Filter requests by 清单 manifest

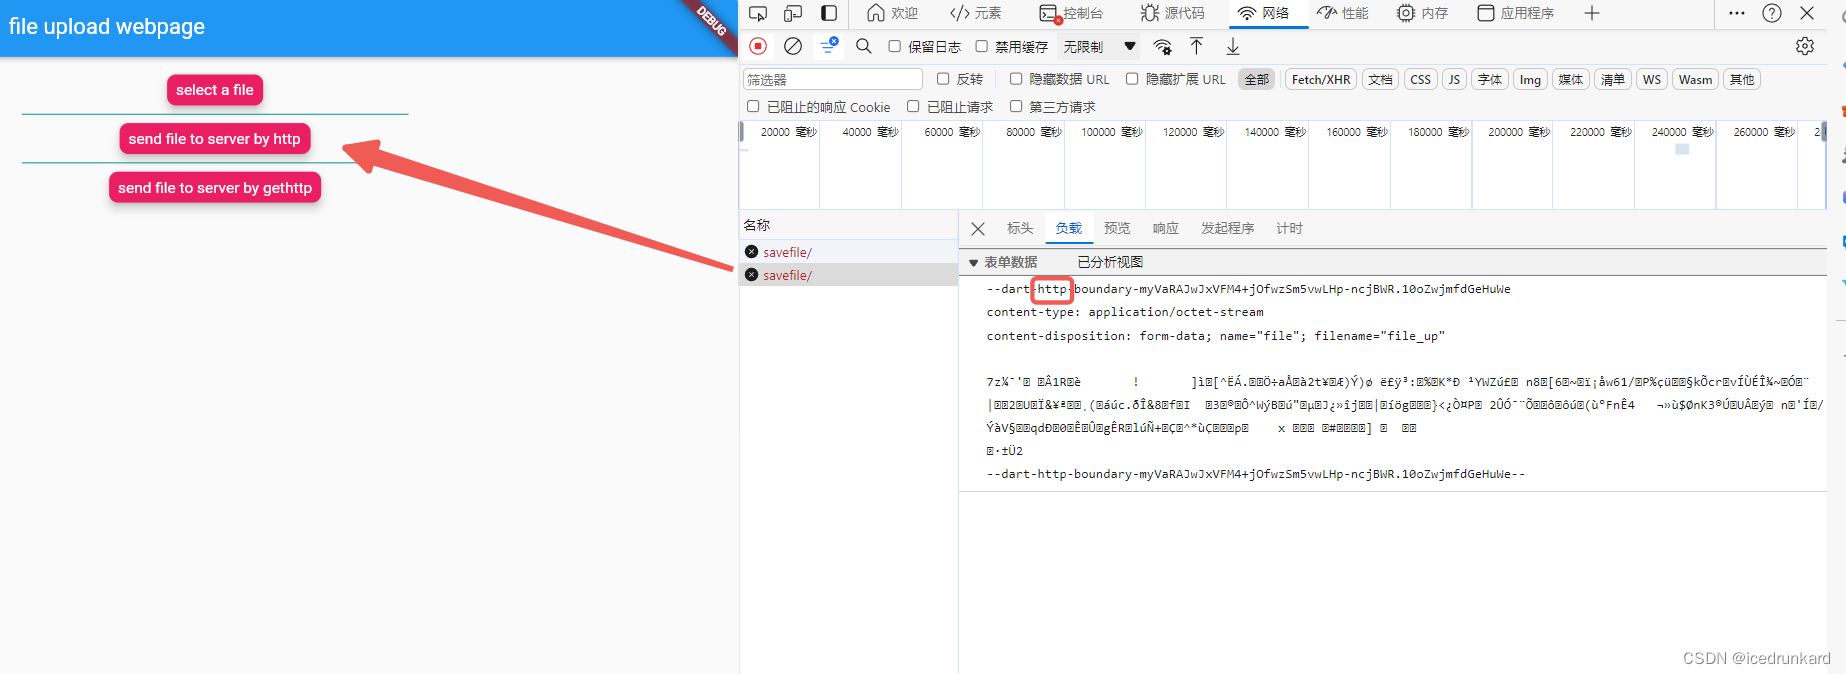pos(1613,79)
